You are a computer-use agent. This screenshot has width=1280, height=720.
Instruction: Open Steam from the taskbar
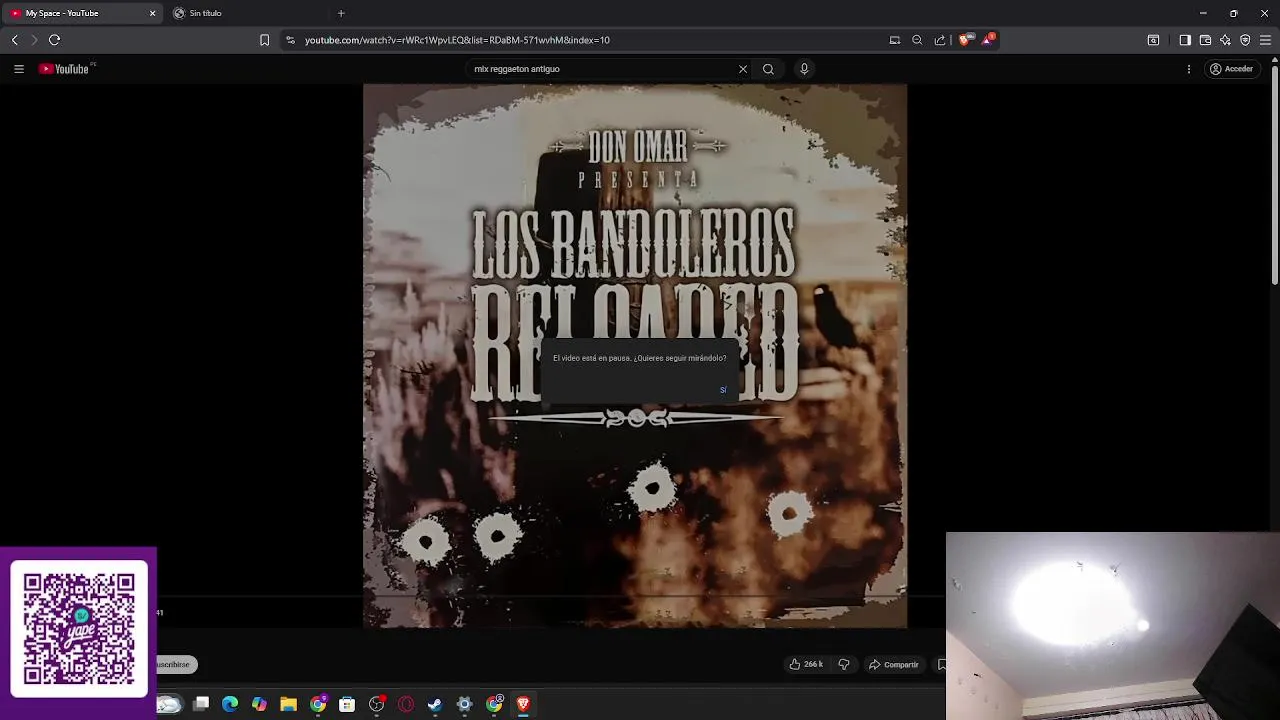tap(435, 704)
